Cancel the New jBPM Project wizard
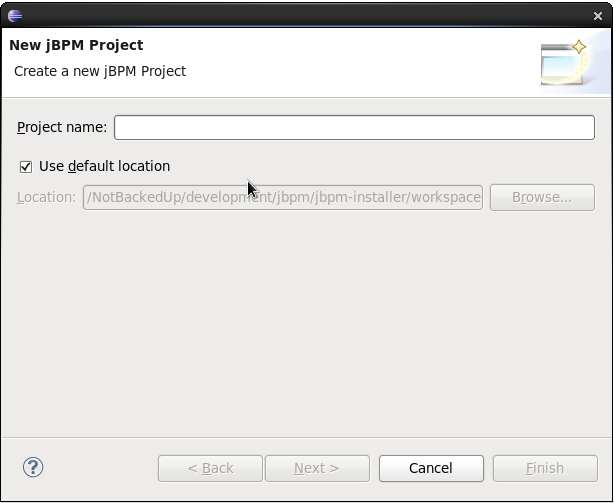Screen dimensions: 614x503 click(431, 468)
